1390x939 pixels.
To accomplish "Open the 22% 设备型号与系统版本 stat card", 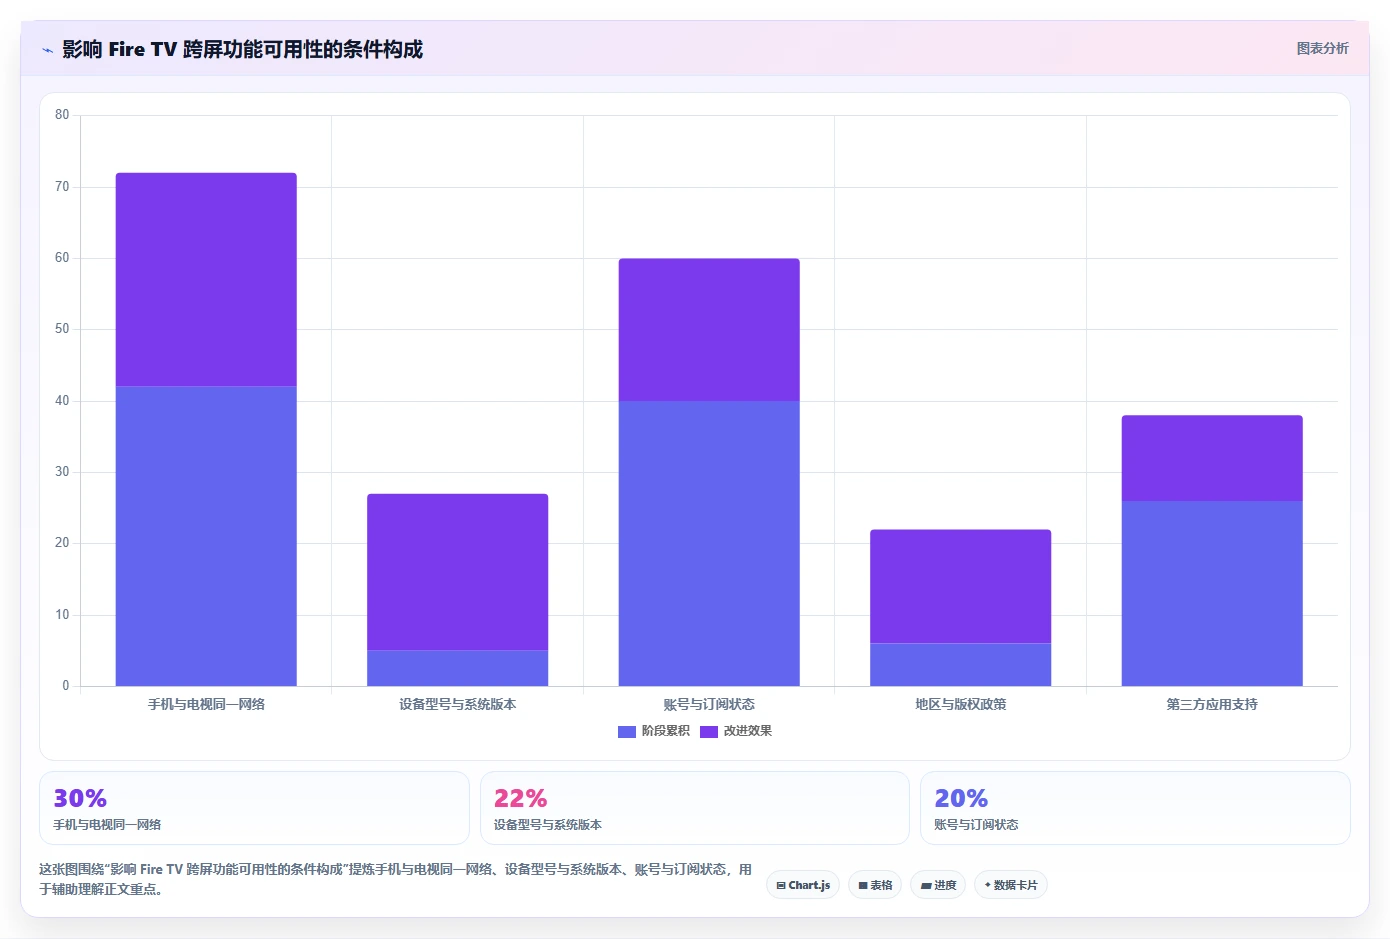I will pyautogui.click(x=695, y=808).
